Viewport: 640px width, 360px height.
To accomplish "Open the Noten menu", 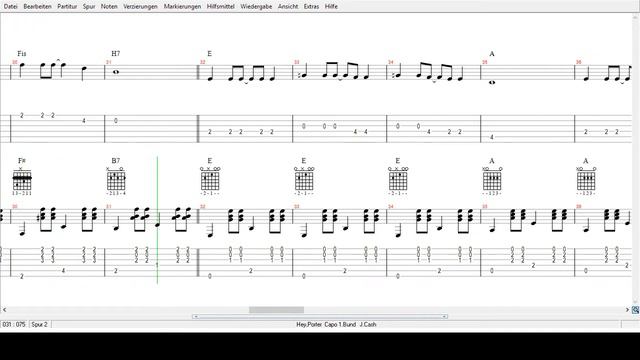I will coord(109,7).
